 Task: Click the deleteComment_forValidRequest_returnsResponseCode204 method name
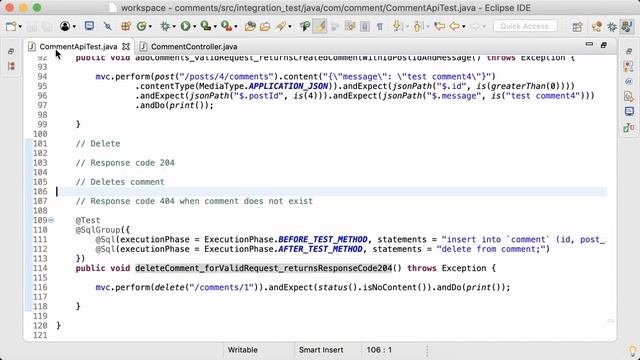(263, 268)
